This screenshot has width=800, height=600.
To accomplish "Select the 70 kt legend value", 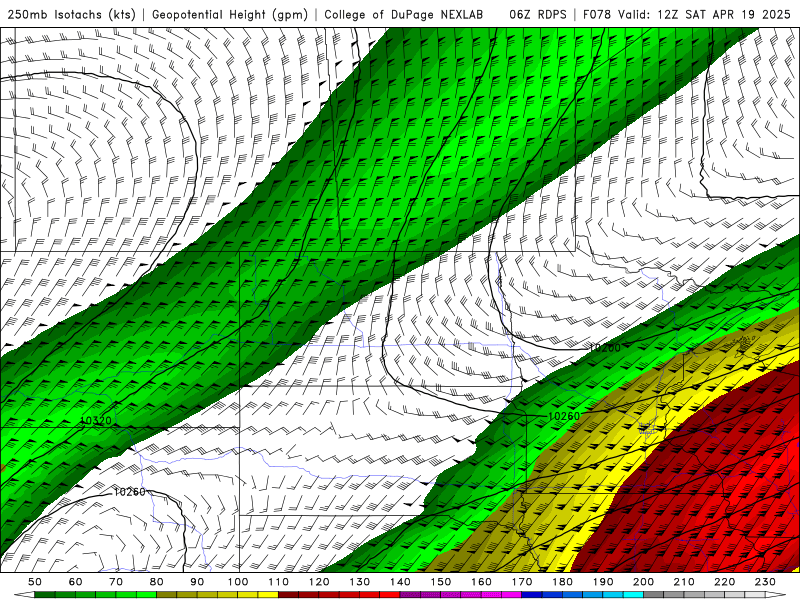I will click(116, 582).
